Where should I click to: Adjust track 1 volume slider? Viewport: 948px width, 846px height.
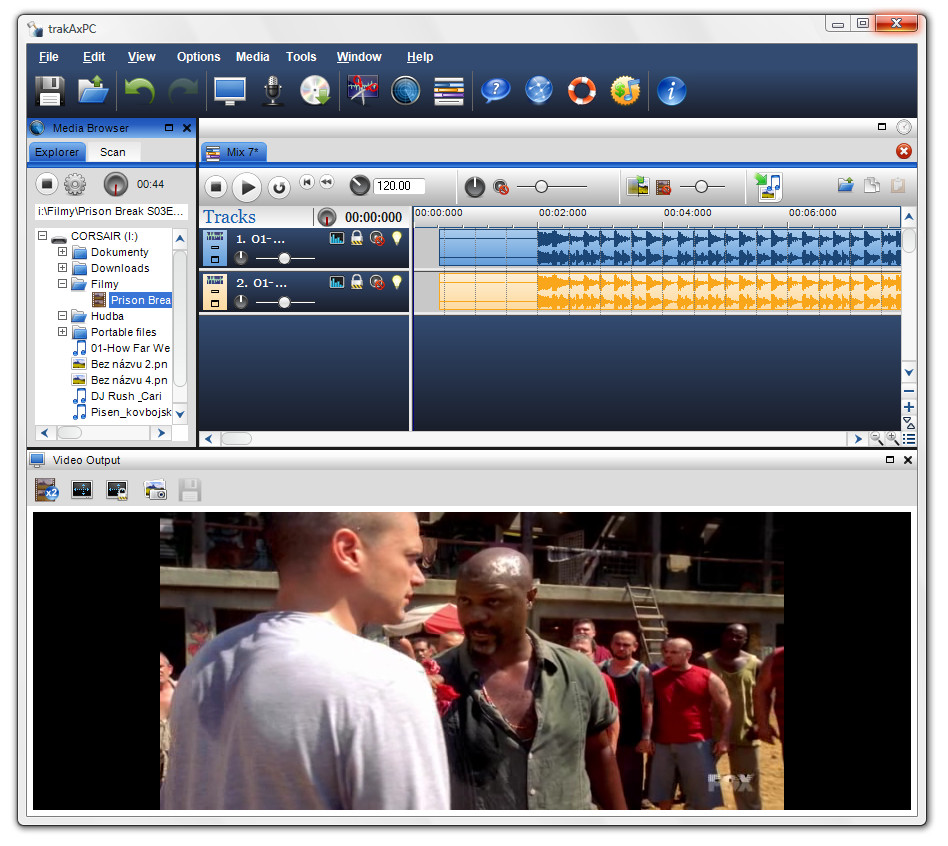tap(285, 259)
